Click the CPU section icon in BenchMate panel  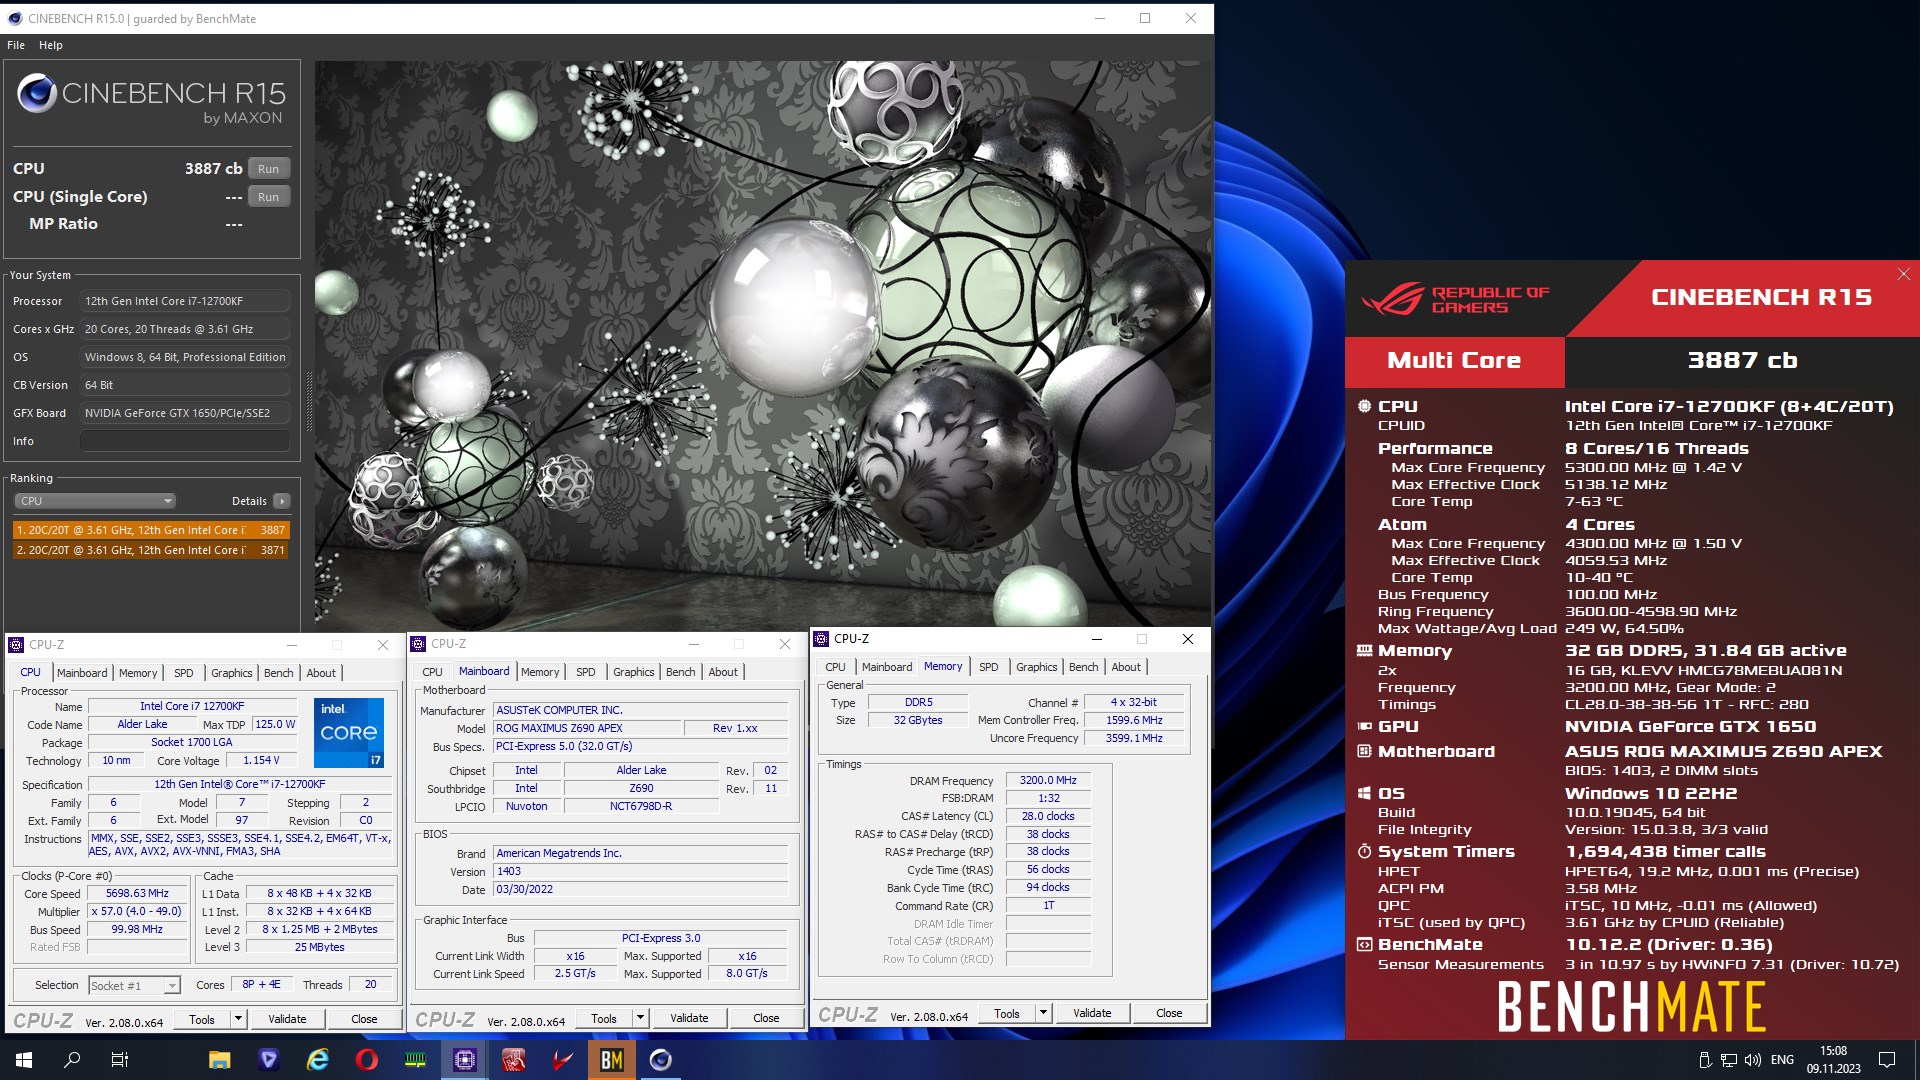pyautogui.click(x=1364, y=406)
